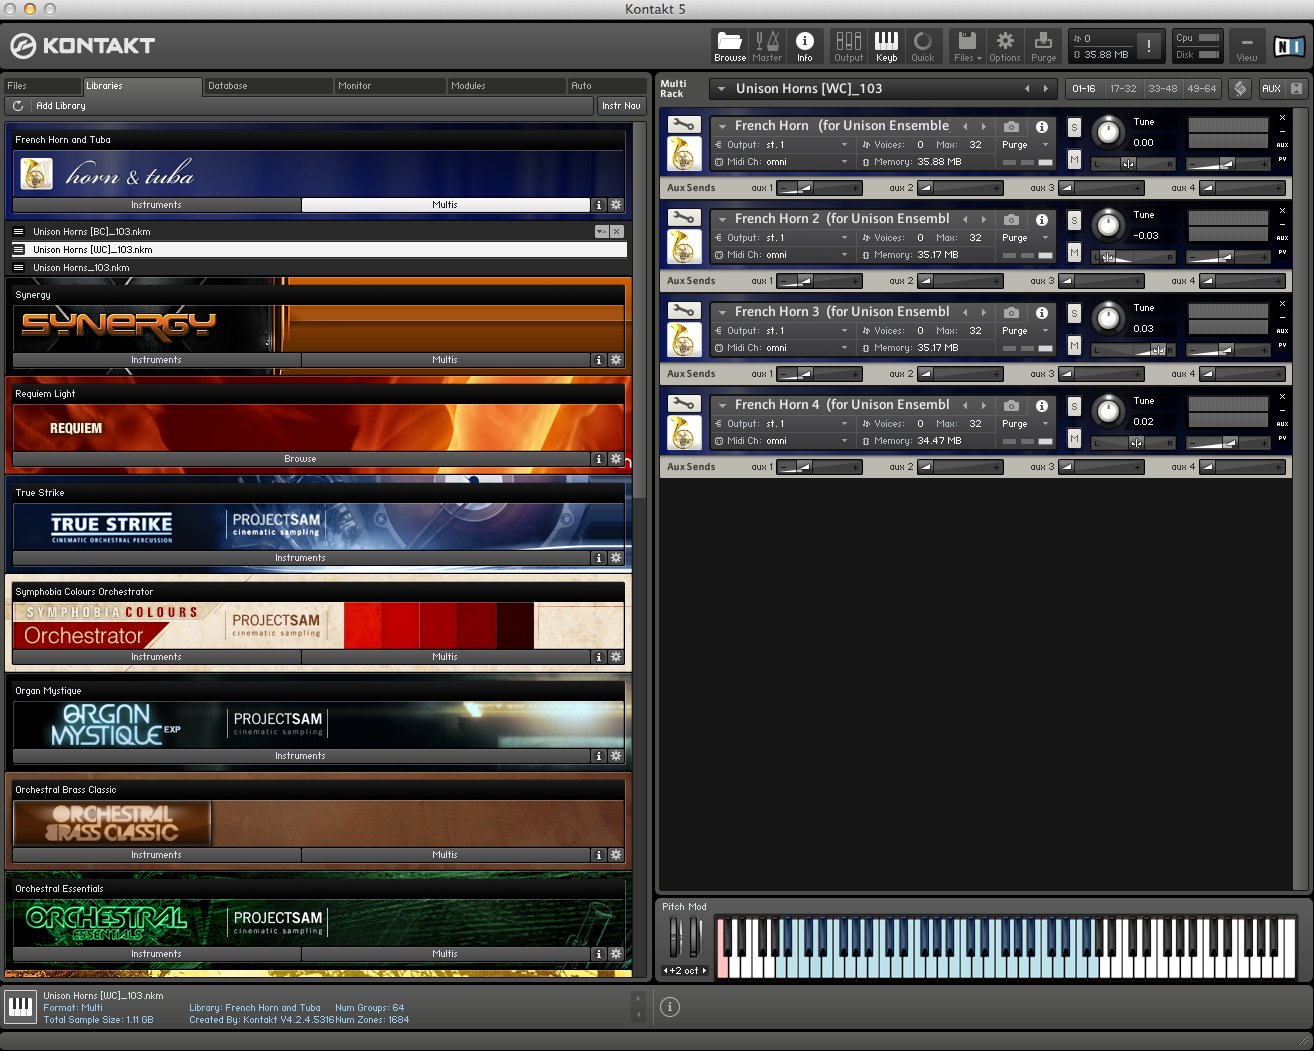Image resolution: width=1314 pixels, height=1051 pixels.
Task: Solo French Horn 2
Action: point(1074,220)
